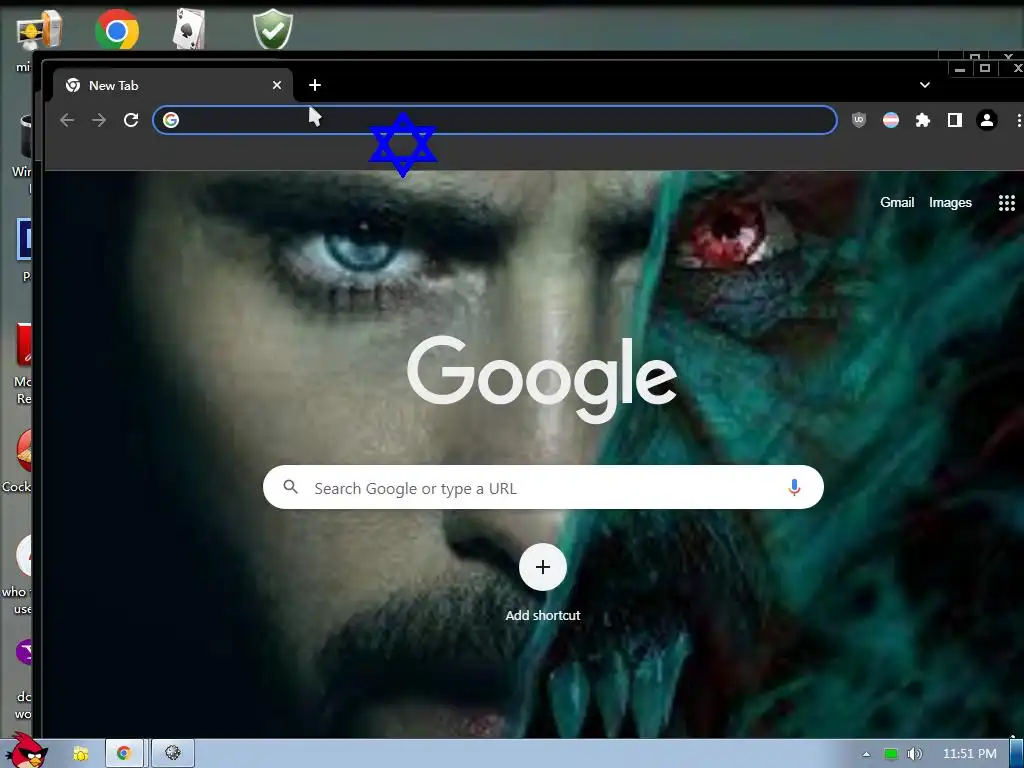Click the 11:51 PM taskbar clock
Viewport: 1024px width, 768px height.
pyautogui.click(x=970, y=754)
